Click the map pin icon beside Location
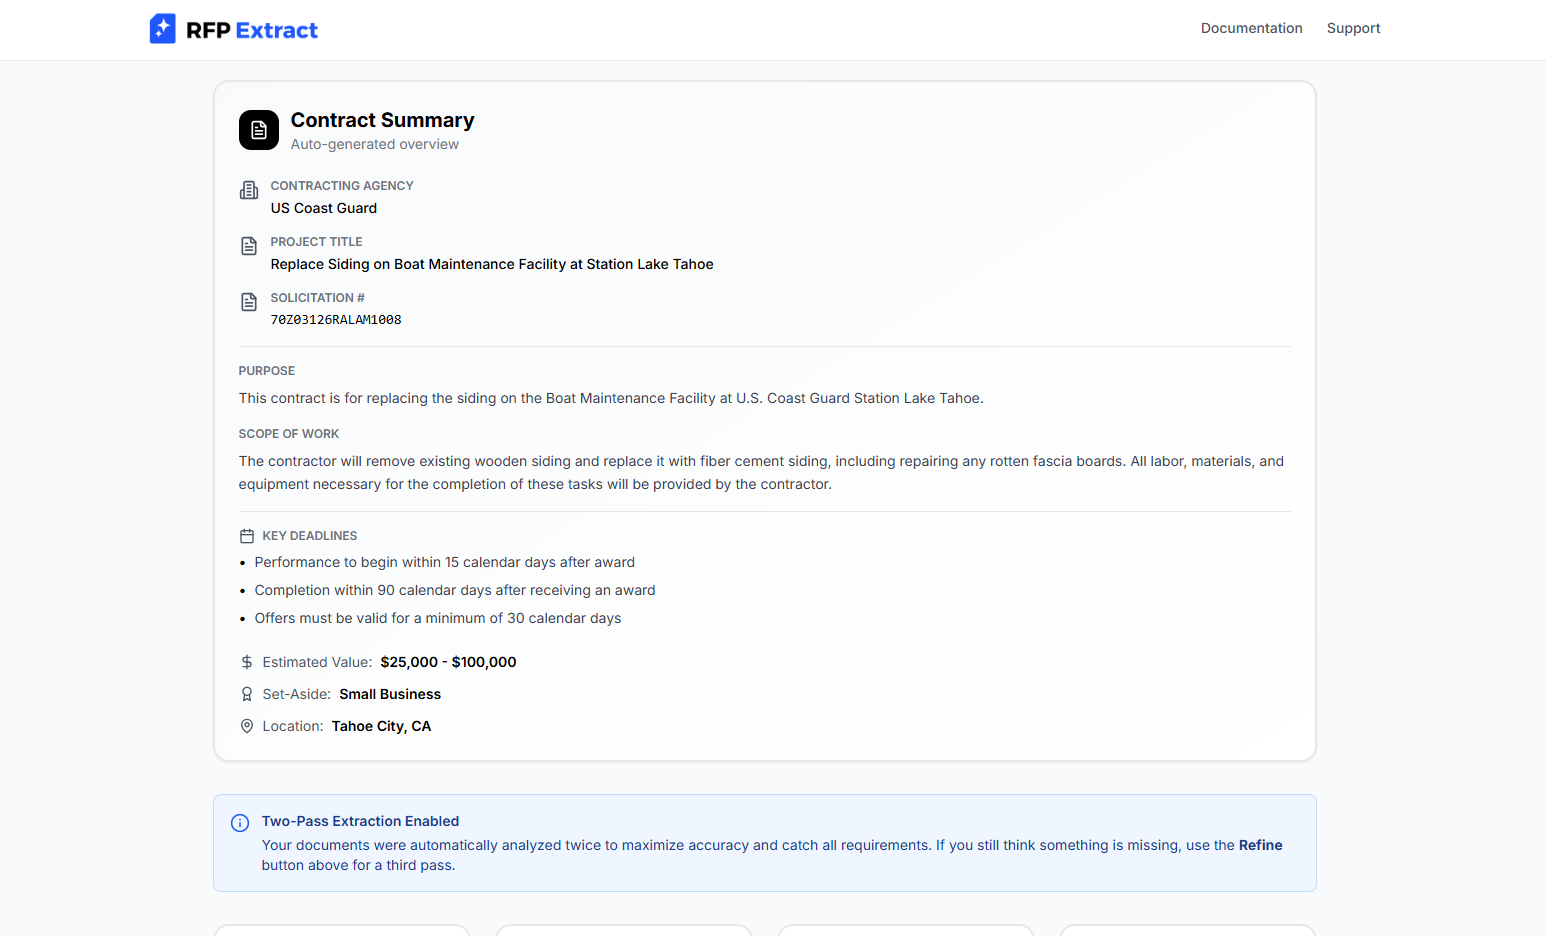1546x936 pixels. click(x=246, y=725)
